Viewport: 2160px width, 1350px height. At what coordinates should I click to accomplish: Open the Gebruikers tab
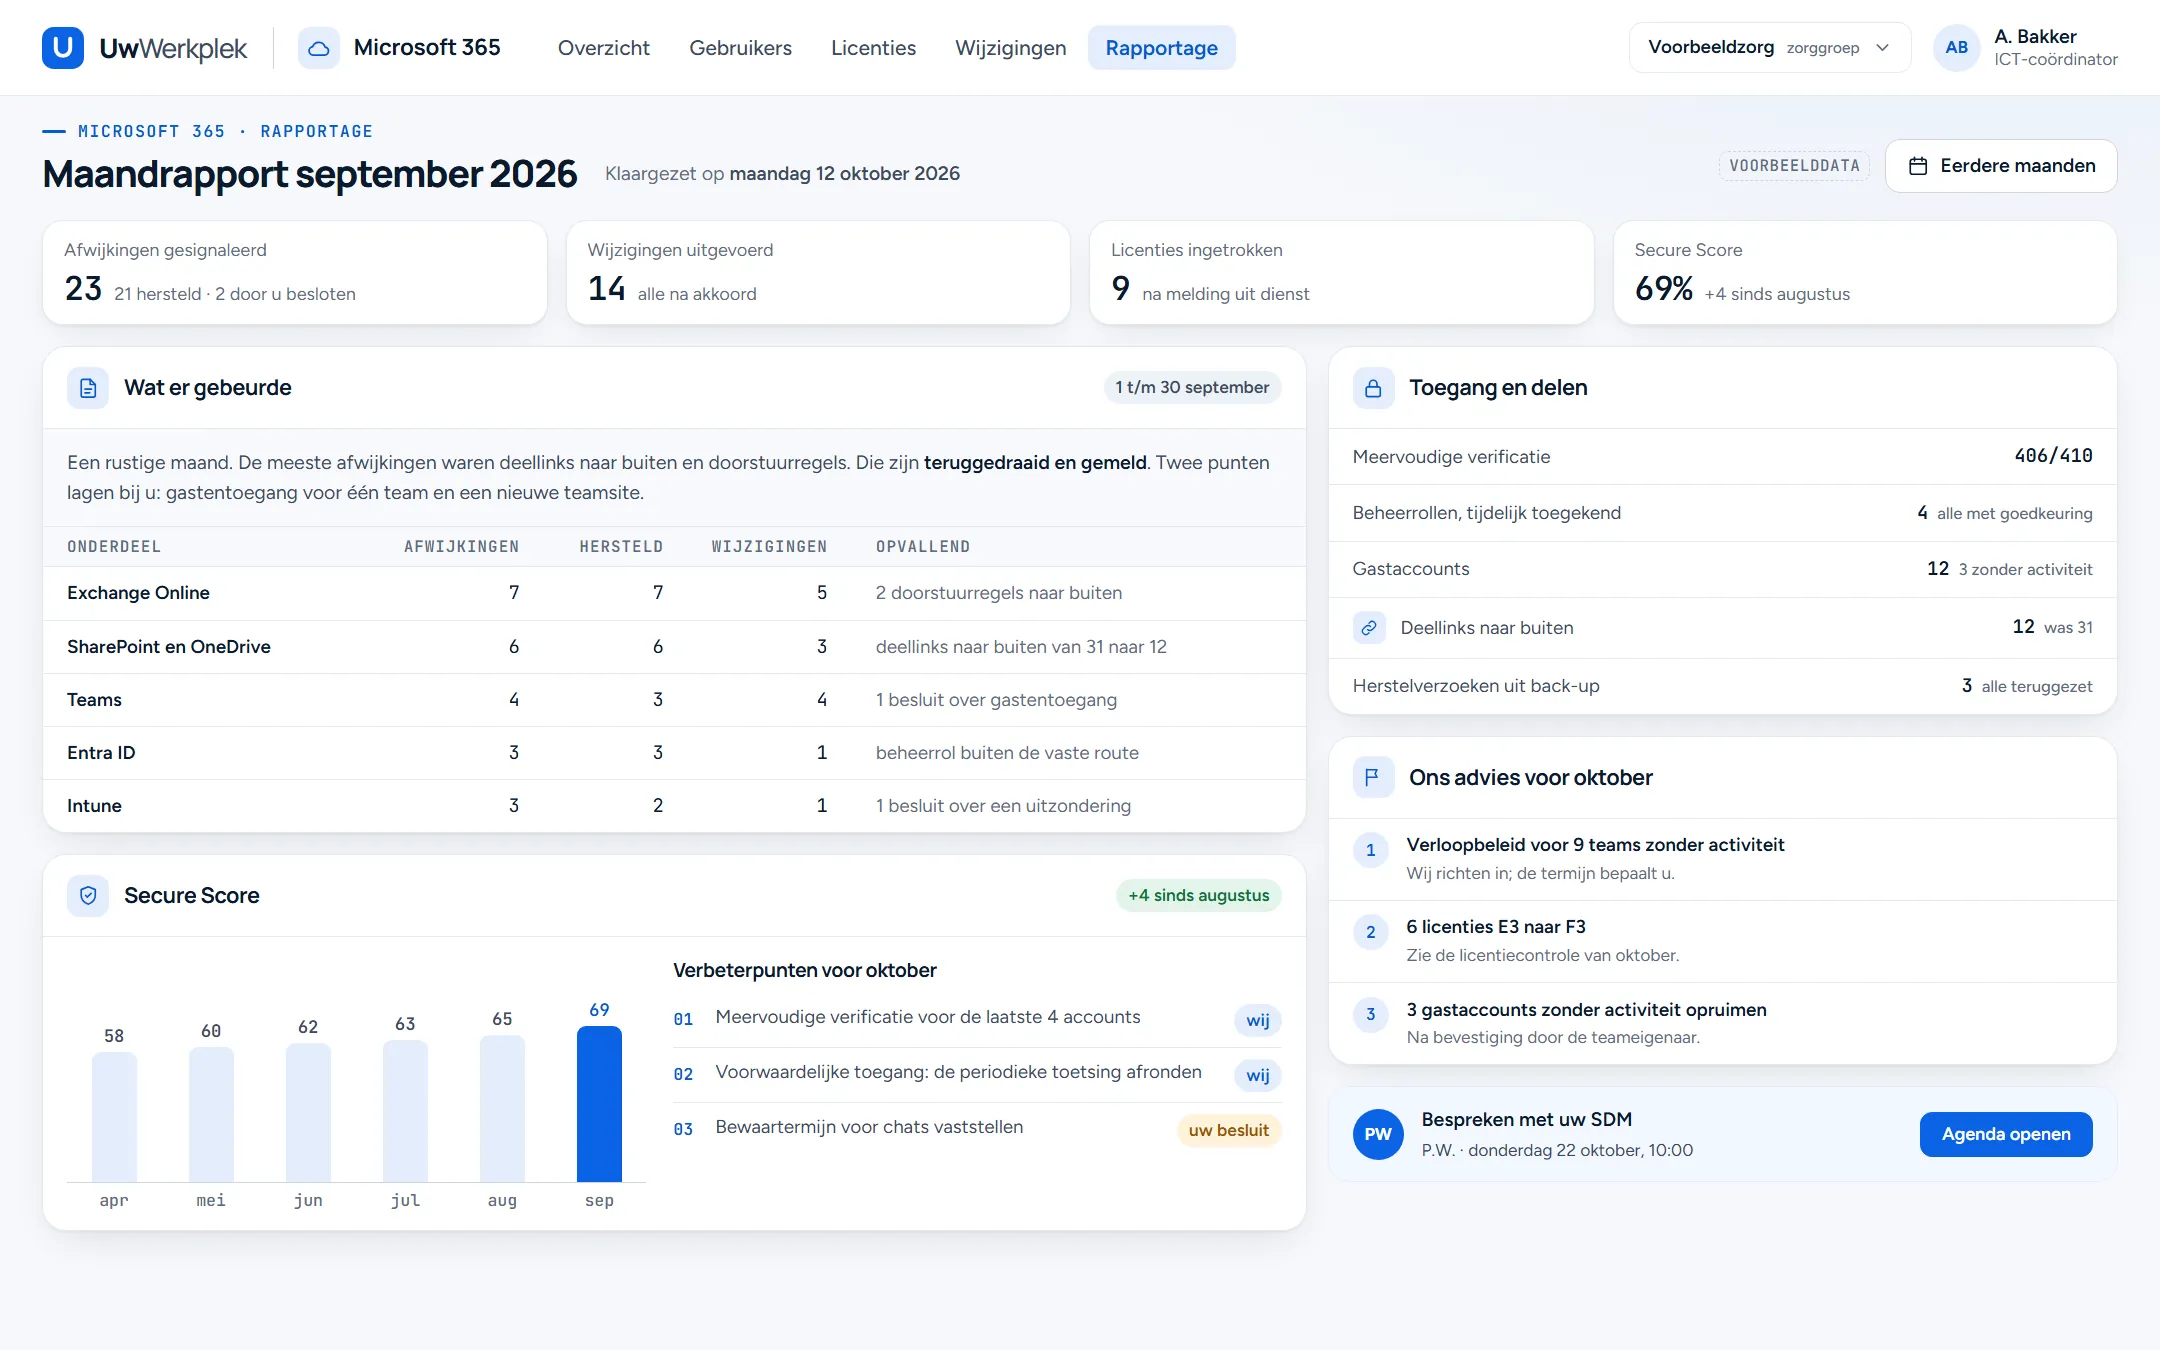740,48
